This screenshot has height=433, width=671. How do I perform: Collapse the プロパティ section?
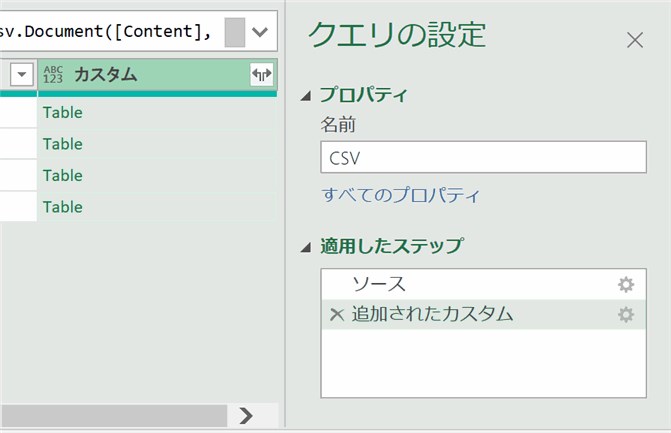(306, 96)
